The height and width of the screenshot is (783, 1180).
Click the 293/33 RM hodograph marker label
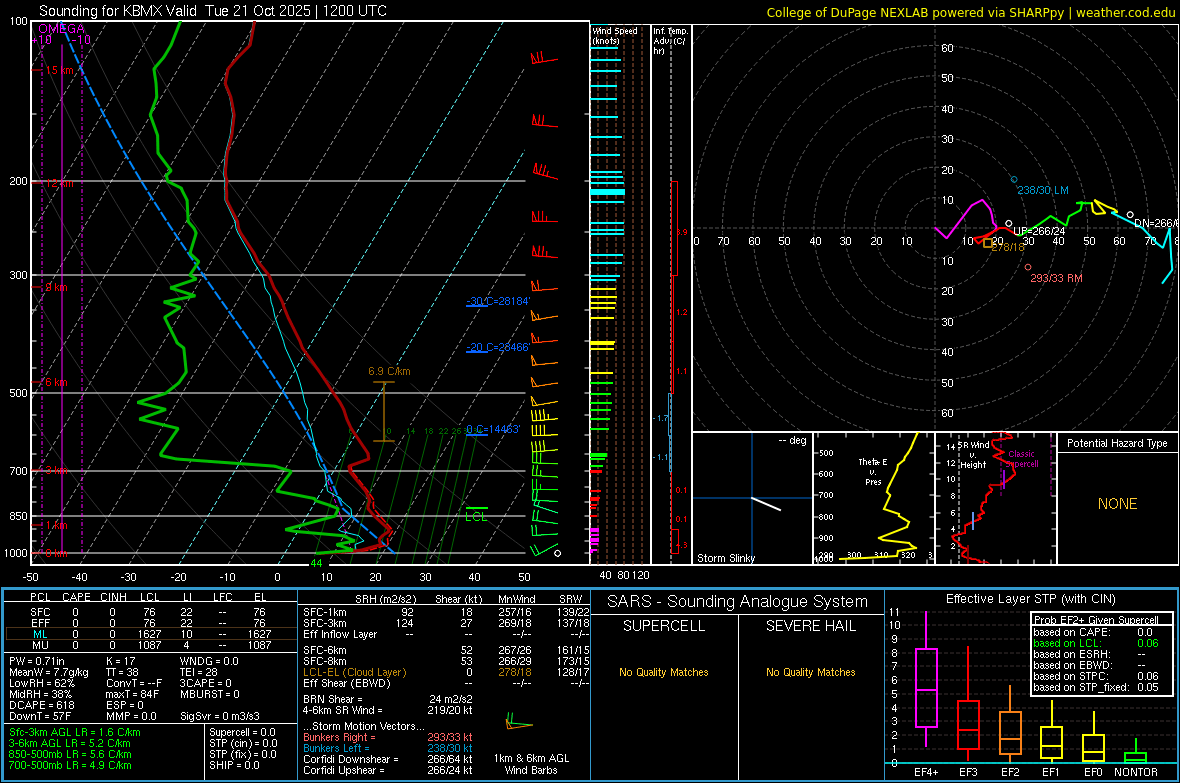1057,279
